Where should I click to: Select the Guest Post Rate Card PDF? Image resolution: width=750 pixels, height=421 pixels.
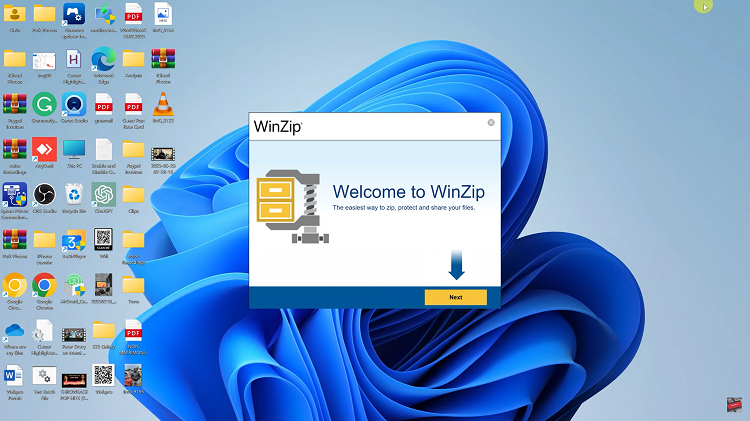point(133,105)
